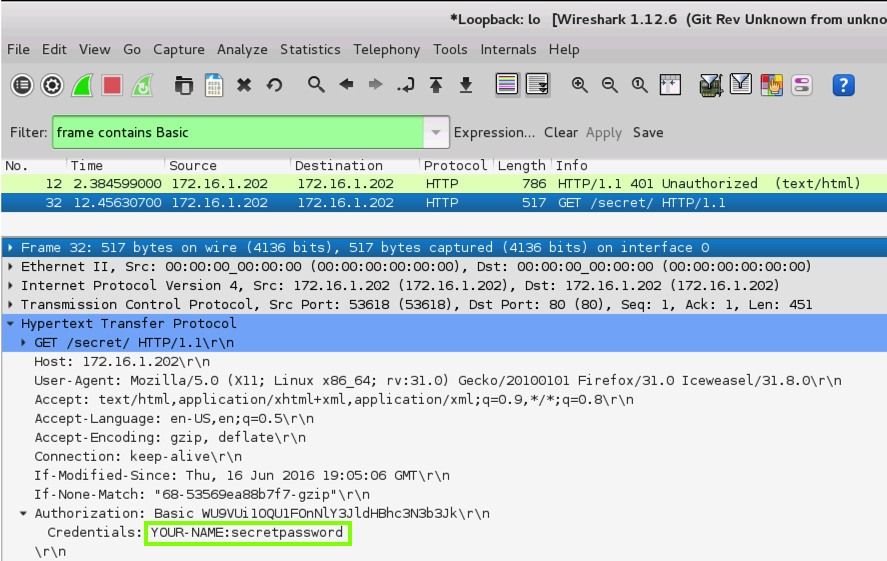Screen dimensions: 887x561
Task: Open the Statistics menu
Action: coord(310,50)
